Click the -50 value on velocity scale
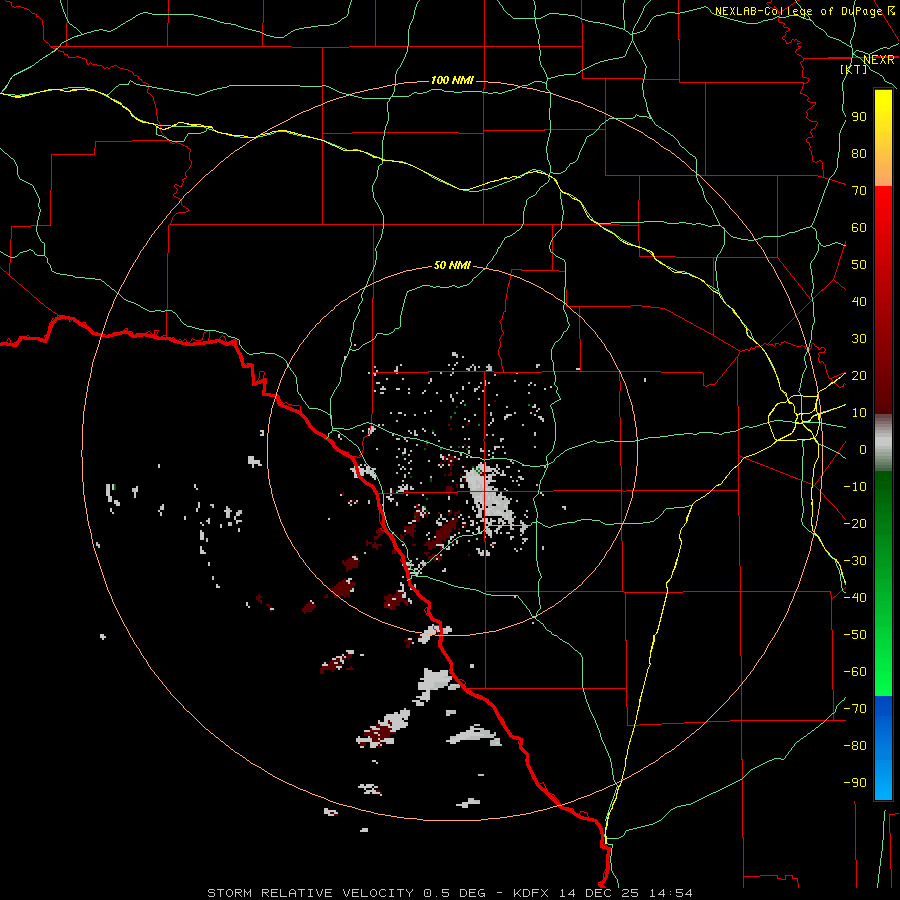 click(855, 635)
